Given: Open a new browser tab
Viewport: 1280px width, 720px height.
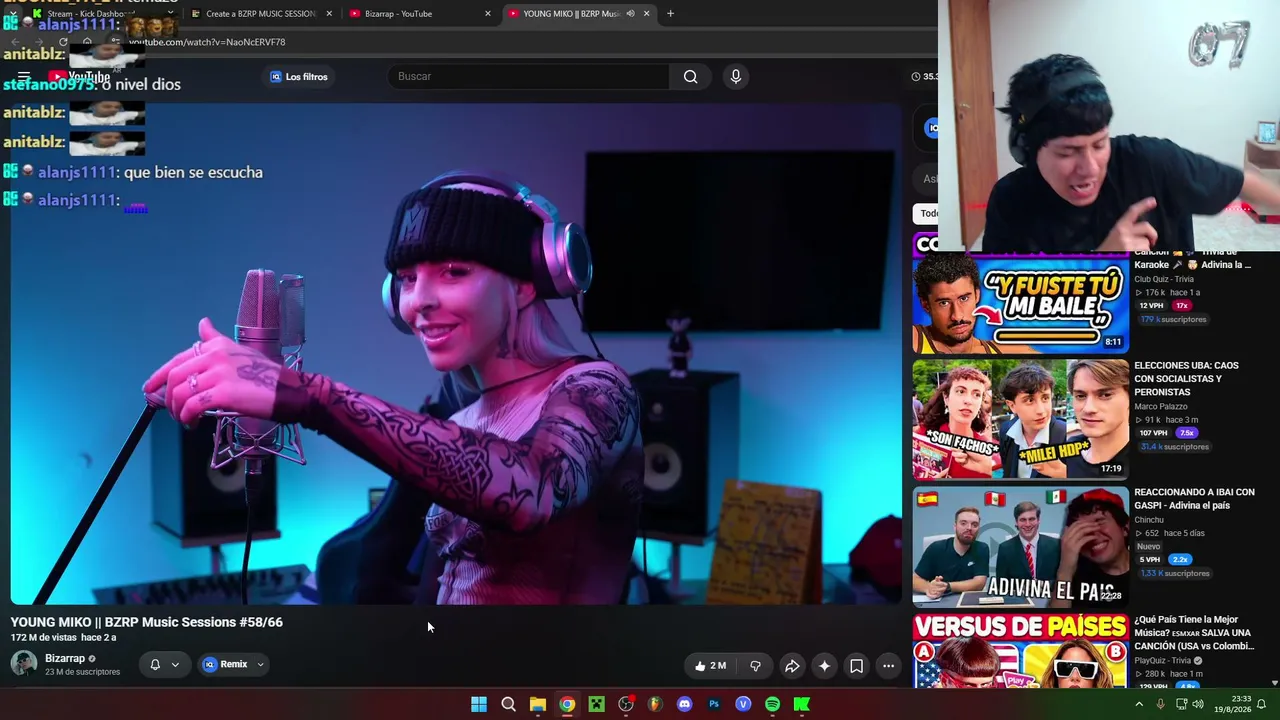Looking at the screenshot, I should pyautogui.click(x=670, y=14).
